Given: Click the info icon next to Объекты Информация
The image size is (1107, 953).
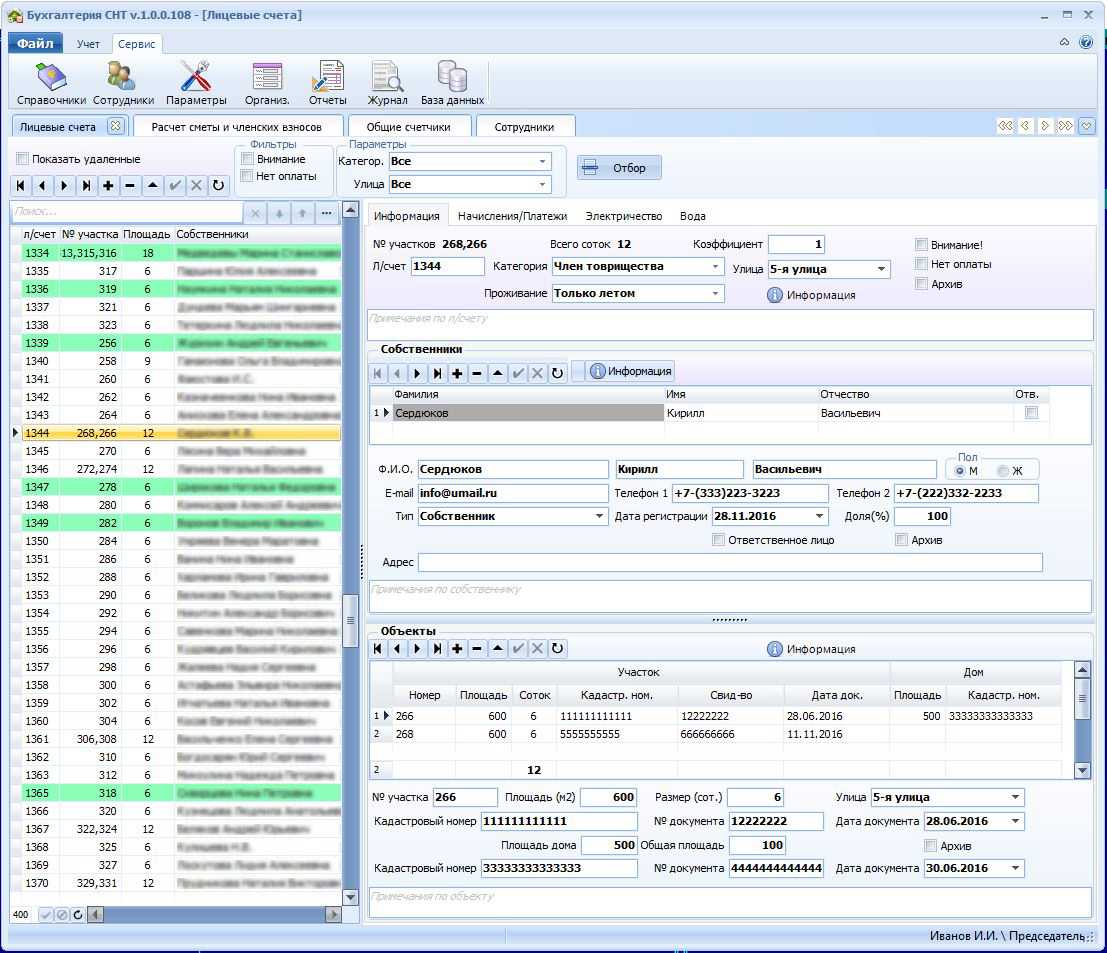Looking at the screenshot, I should pyautogui.click(x=774, y=649).
